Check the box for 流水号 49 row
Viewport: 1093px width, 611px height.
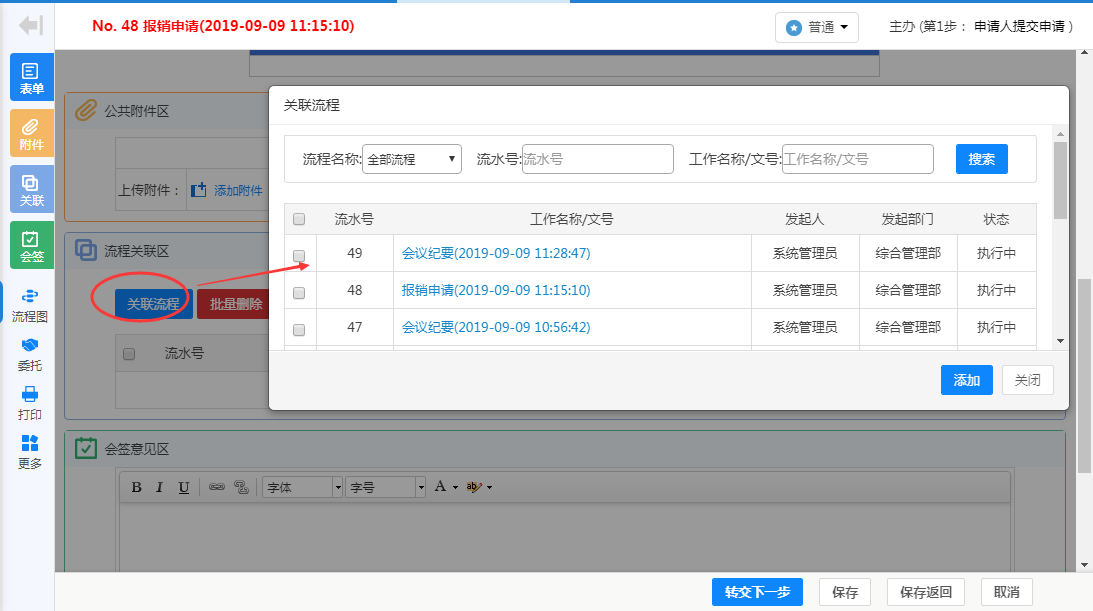pyautogui.click(x=299, y=255)
